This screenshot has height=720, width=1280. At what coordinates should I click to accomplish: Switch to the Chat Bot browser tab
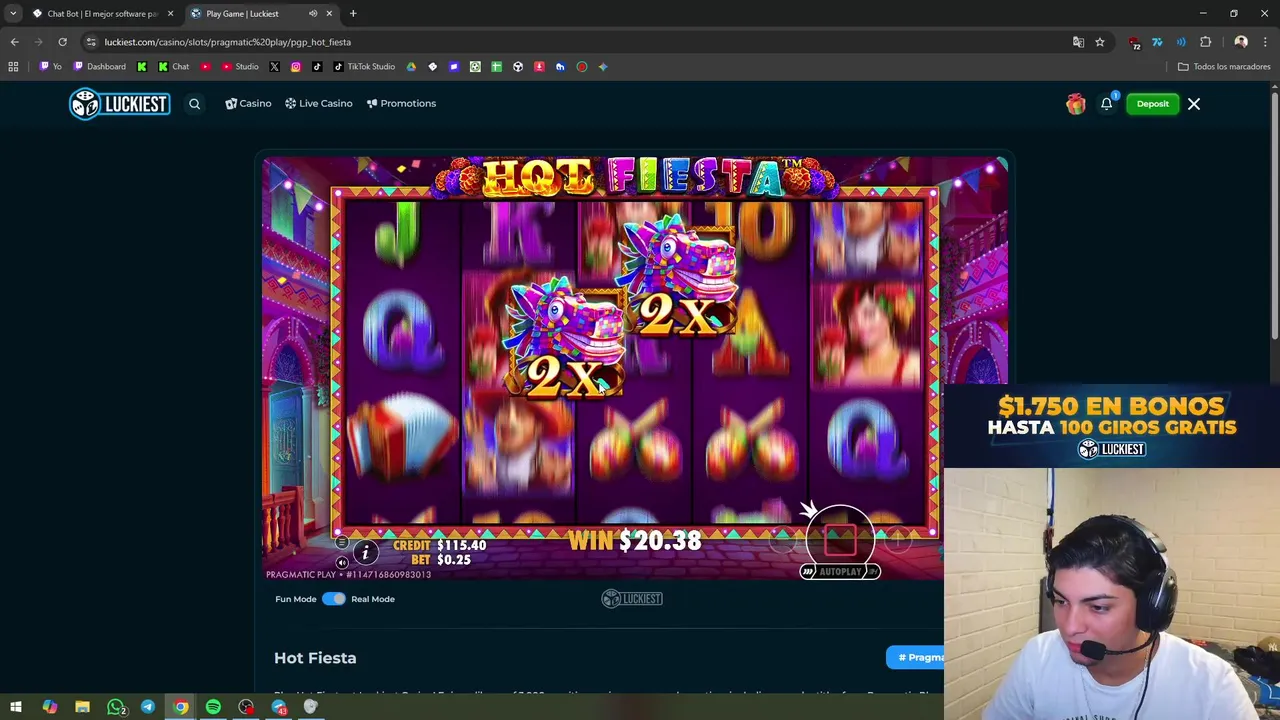coord(102,14)
